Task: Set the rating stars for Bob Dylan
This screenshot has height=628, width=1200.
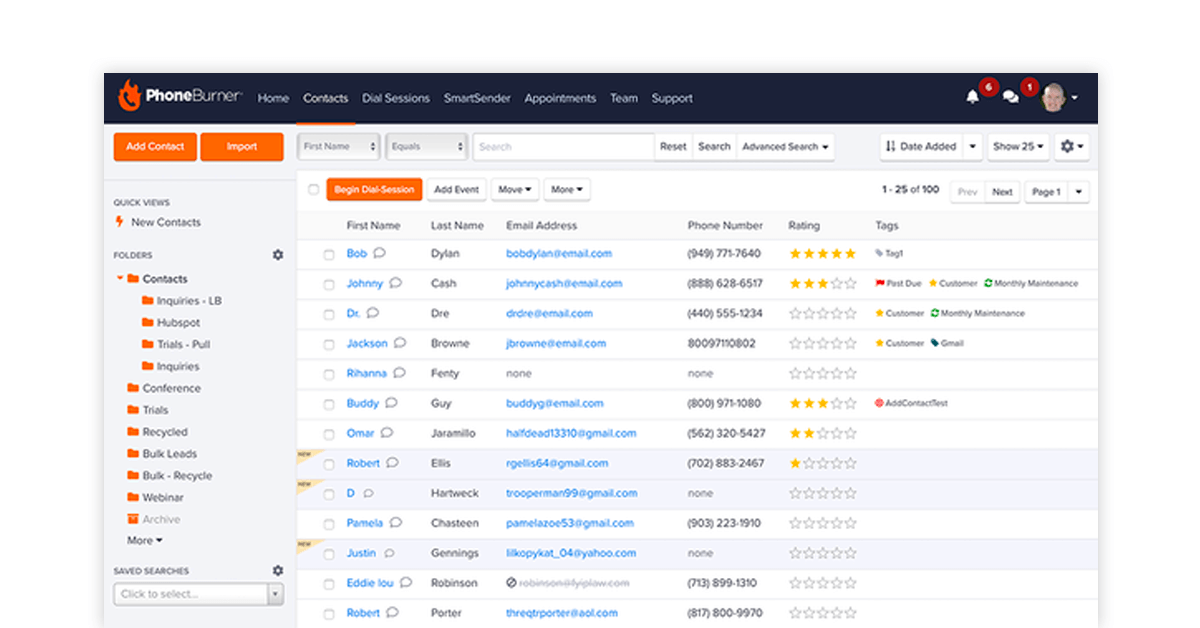Action: tap(823, 254)
